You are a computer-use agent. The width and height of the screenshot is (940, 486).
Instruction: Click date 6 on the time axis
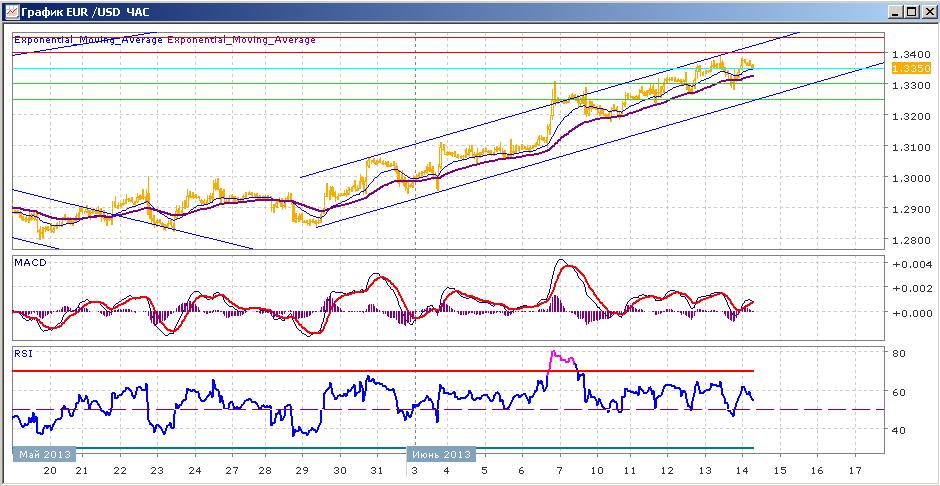pos(522,470)
